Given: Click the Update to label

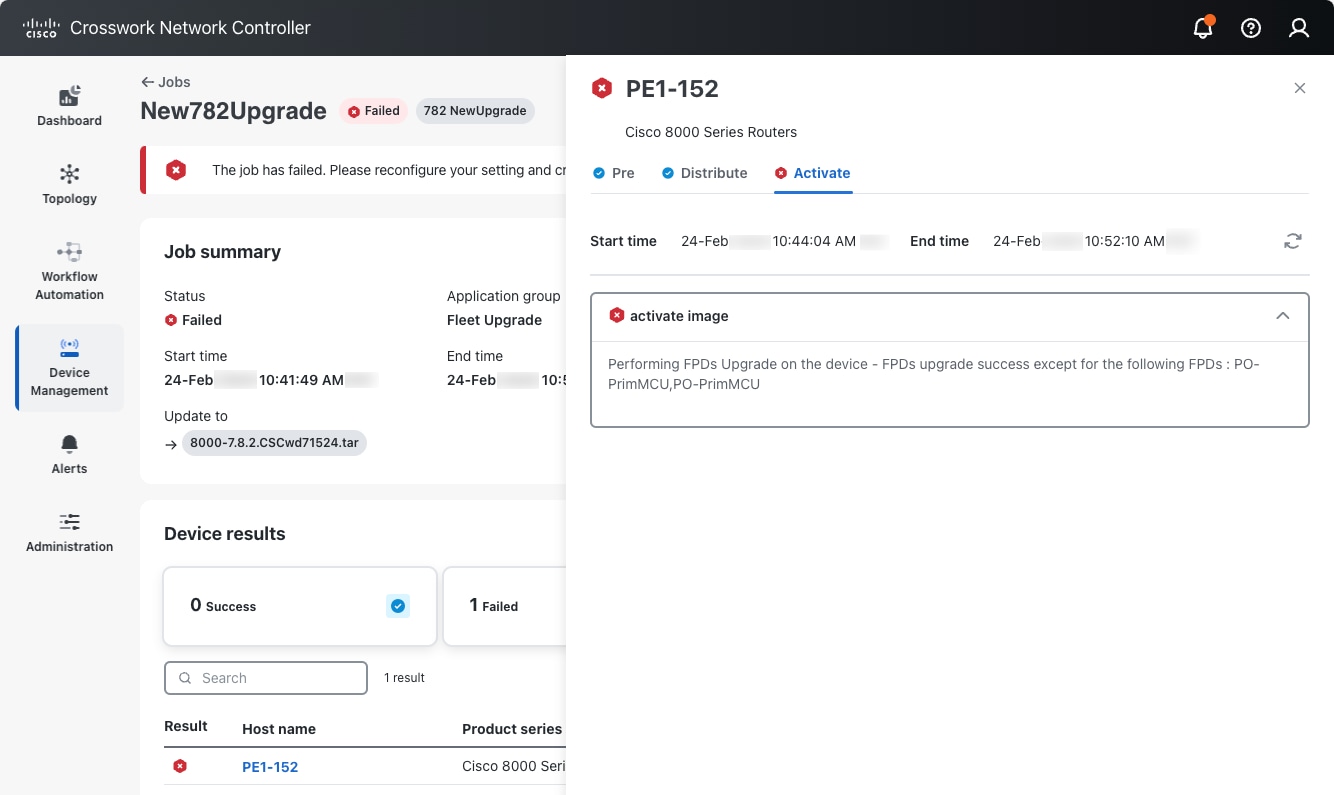Looking at the screenshot, I should [x=196, y=416].
